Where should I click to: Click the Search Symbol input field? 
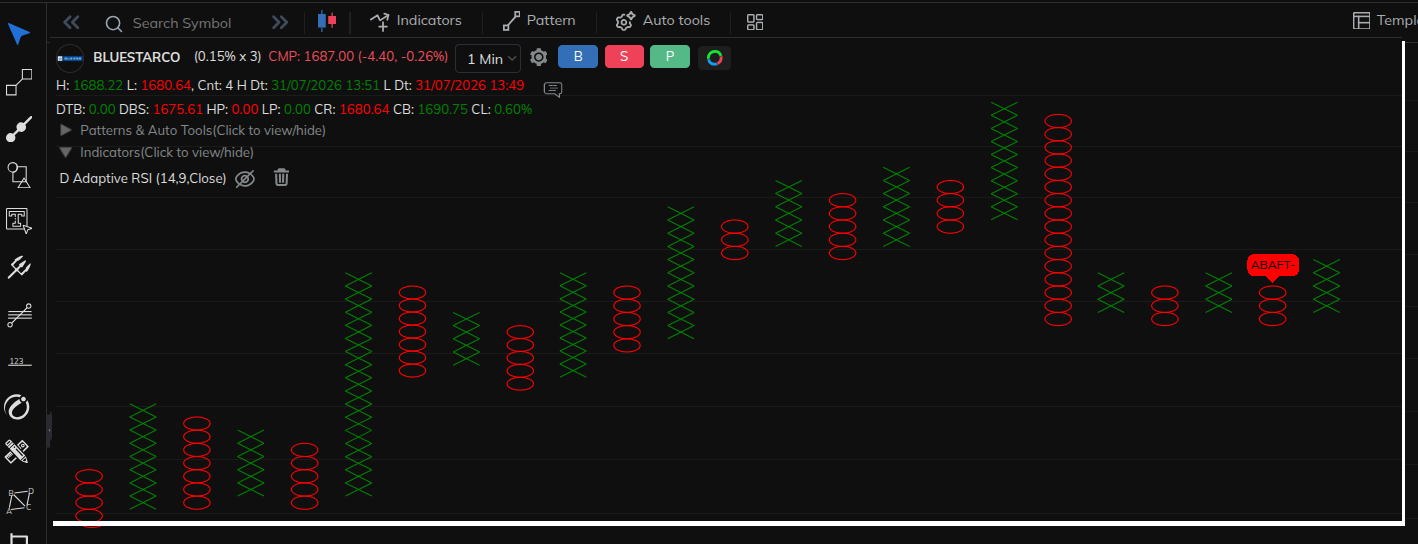[182, 22]
